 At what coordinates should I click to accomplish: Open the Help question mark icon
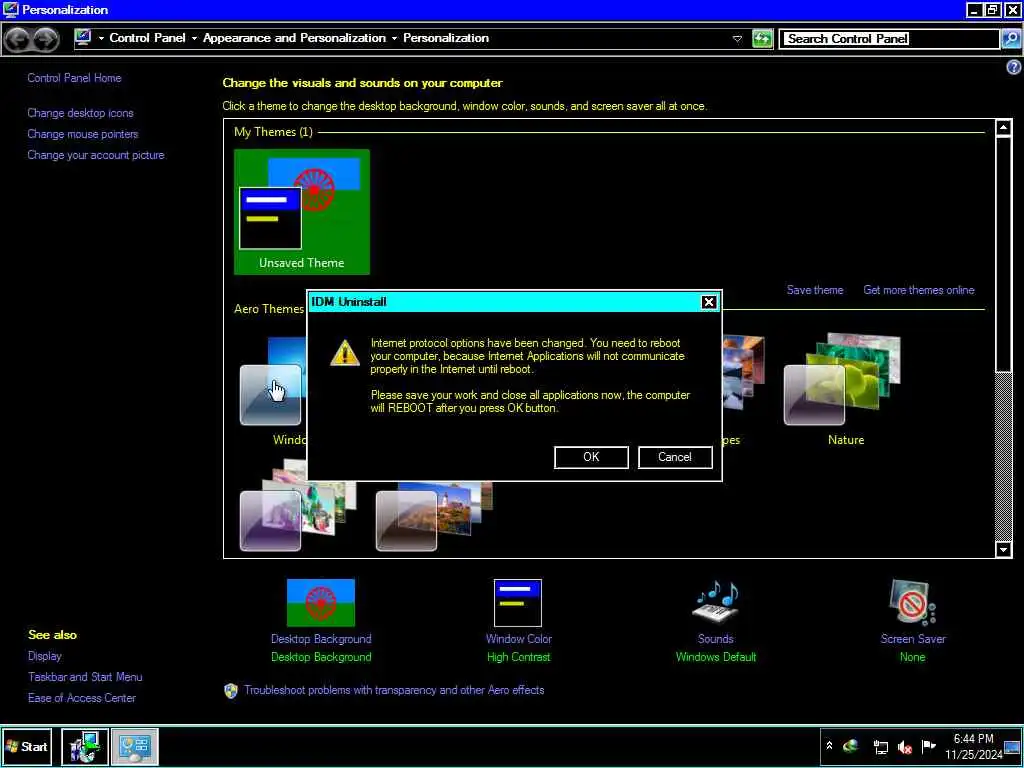[x=1014, y=67]
